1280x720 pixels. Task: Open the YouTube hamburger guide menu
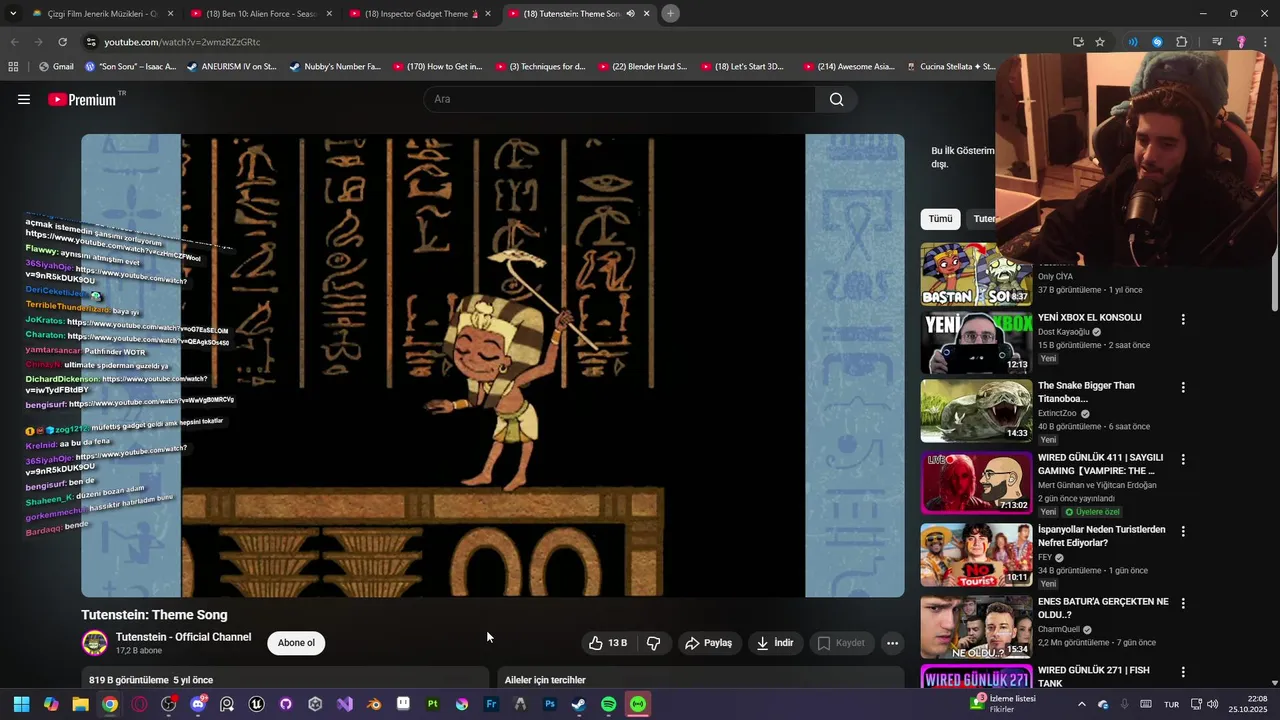click(24, 99)
